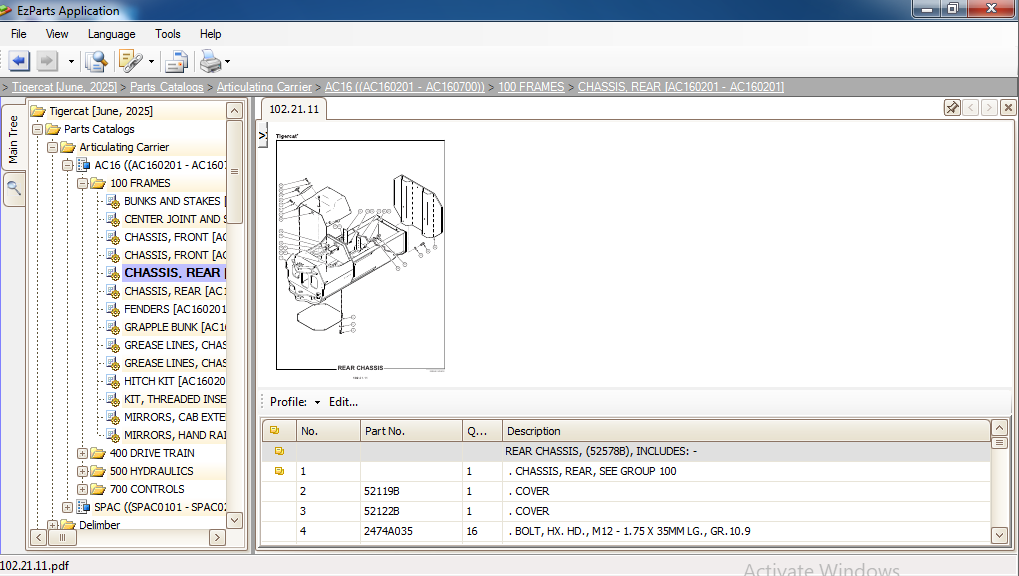The width and height of the screenshot is (1019, 576).
Task: Click the document search magnifier toolbar icon
Action: tap(96, 62)
